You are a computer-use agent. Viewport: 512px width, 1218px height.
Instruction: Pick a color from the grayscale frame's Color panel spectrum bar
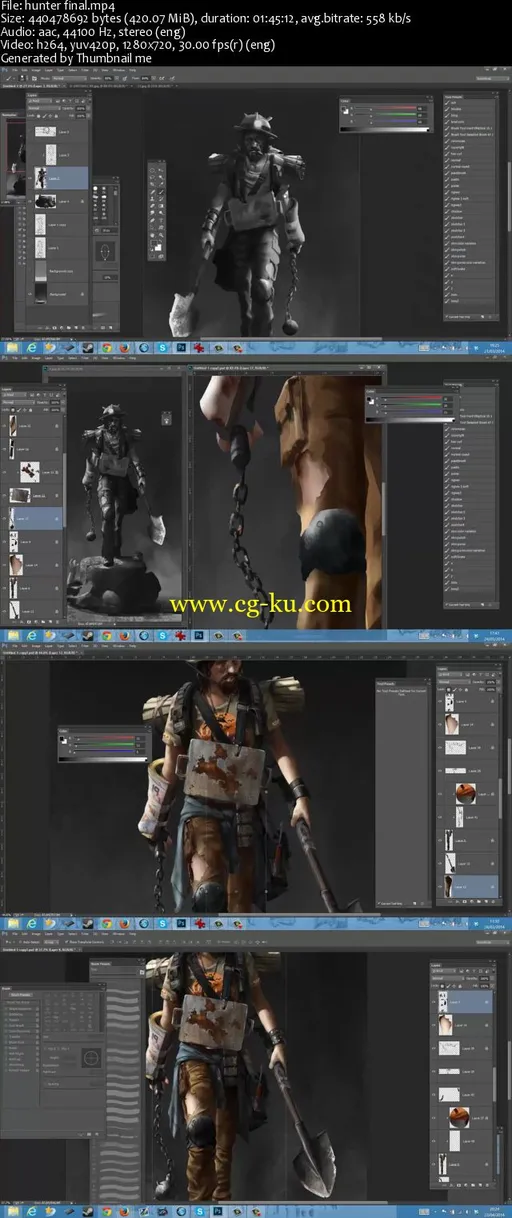(386, 129)
